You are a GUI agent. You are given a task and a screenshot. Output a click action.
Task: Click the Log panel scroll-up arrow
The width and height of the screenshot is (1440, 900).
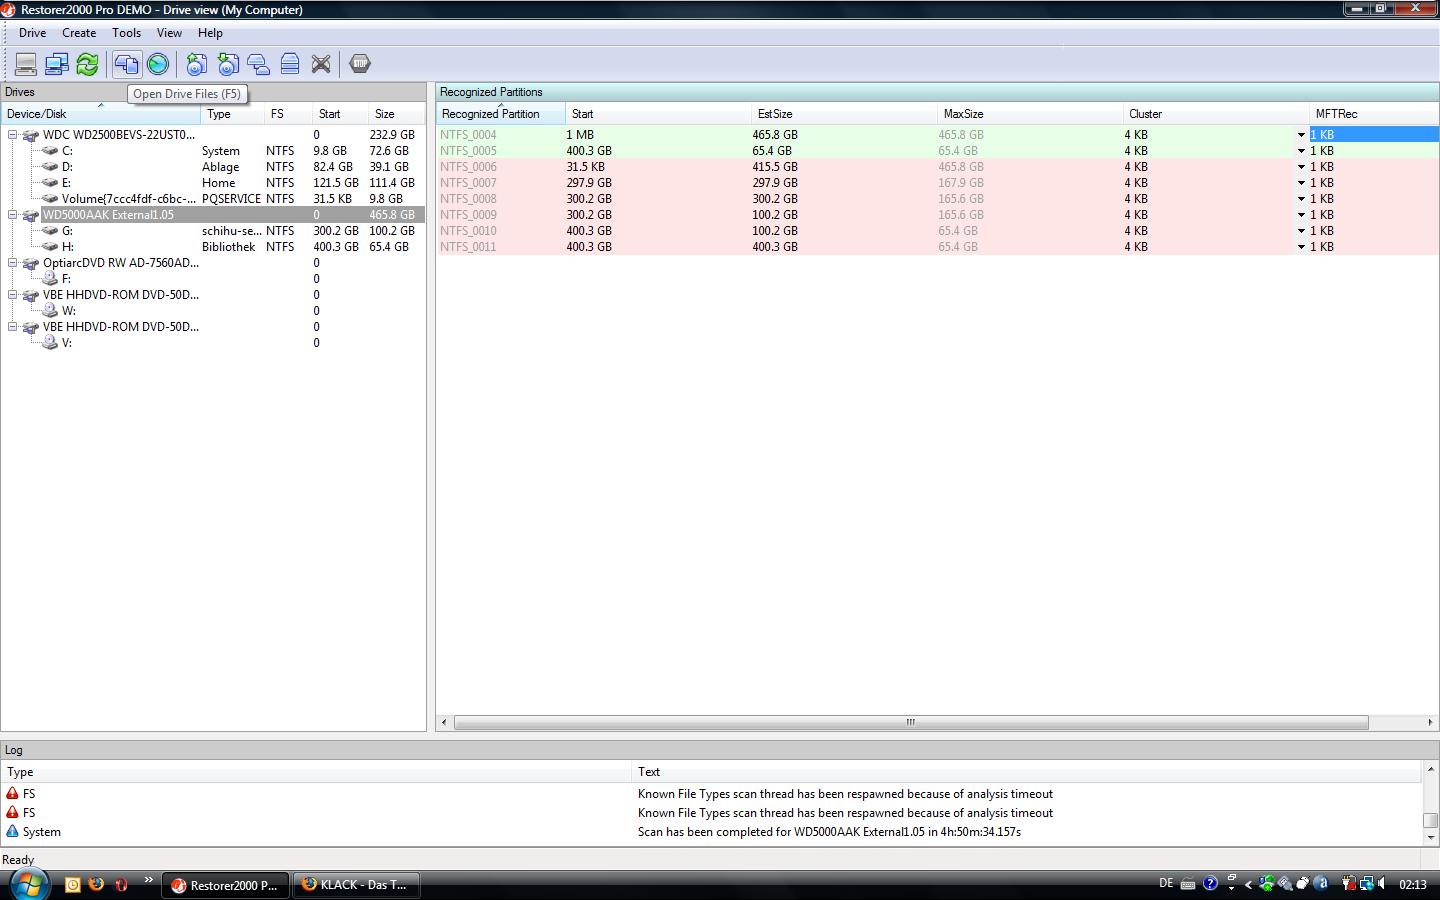1431,769
